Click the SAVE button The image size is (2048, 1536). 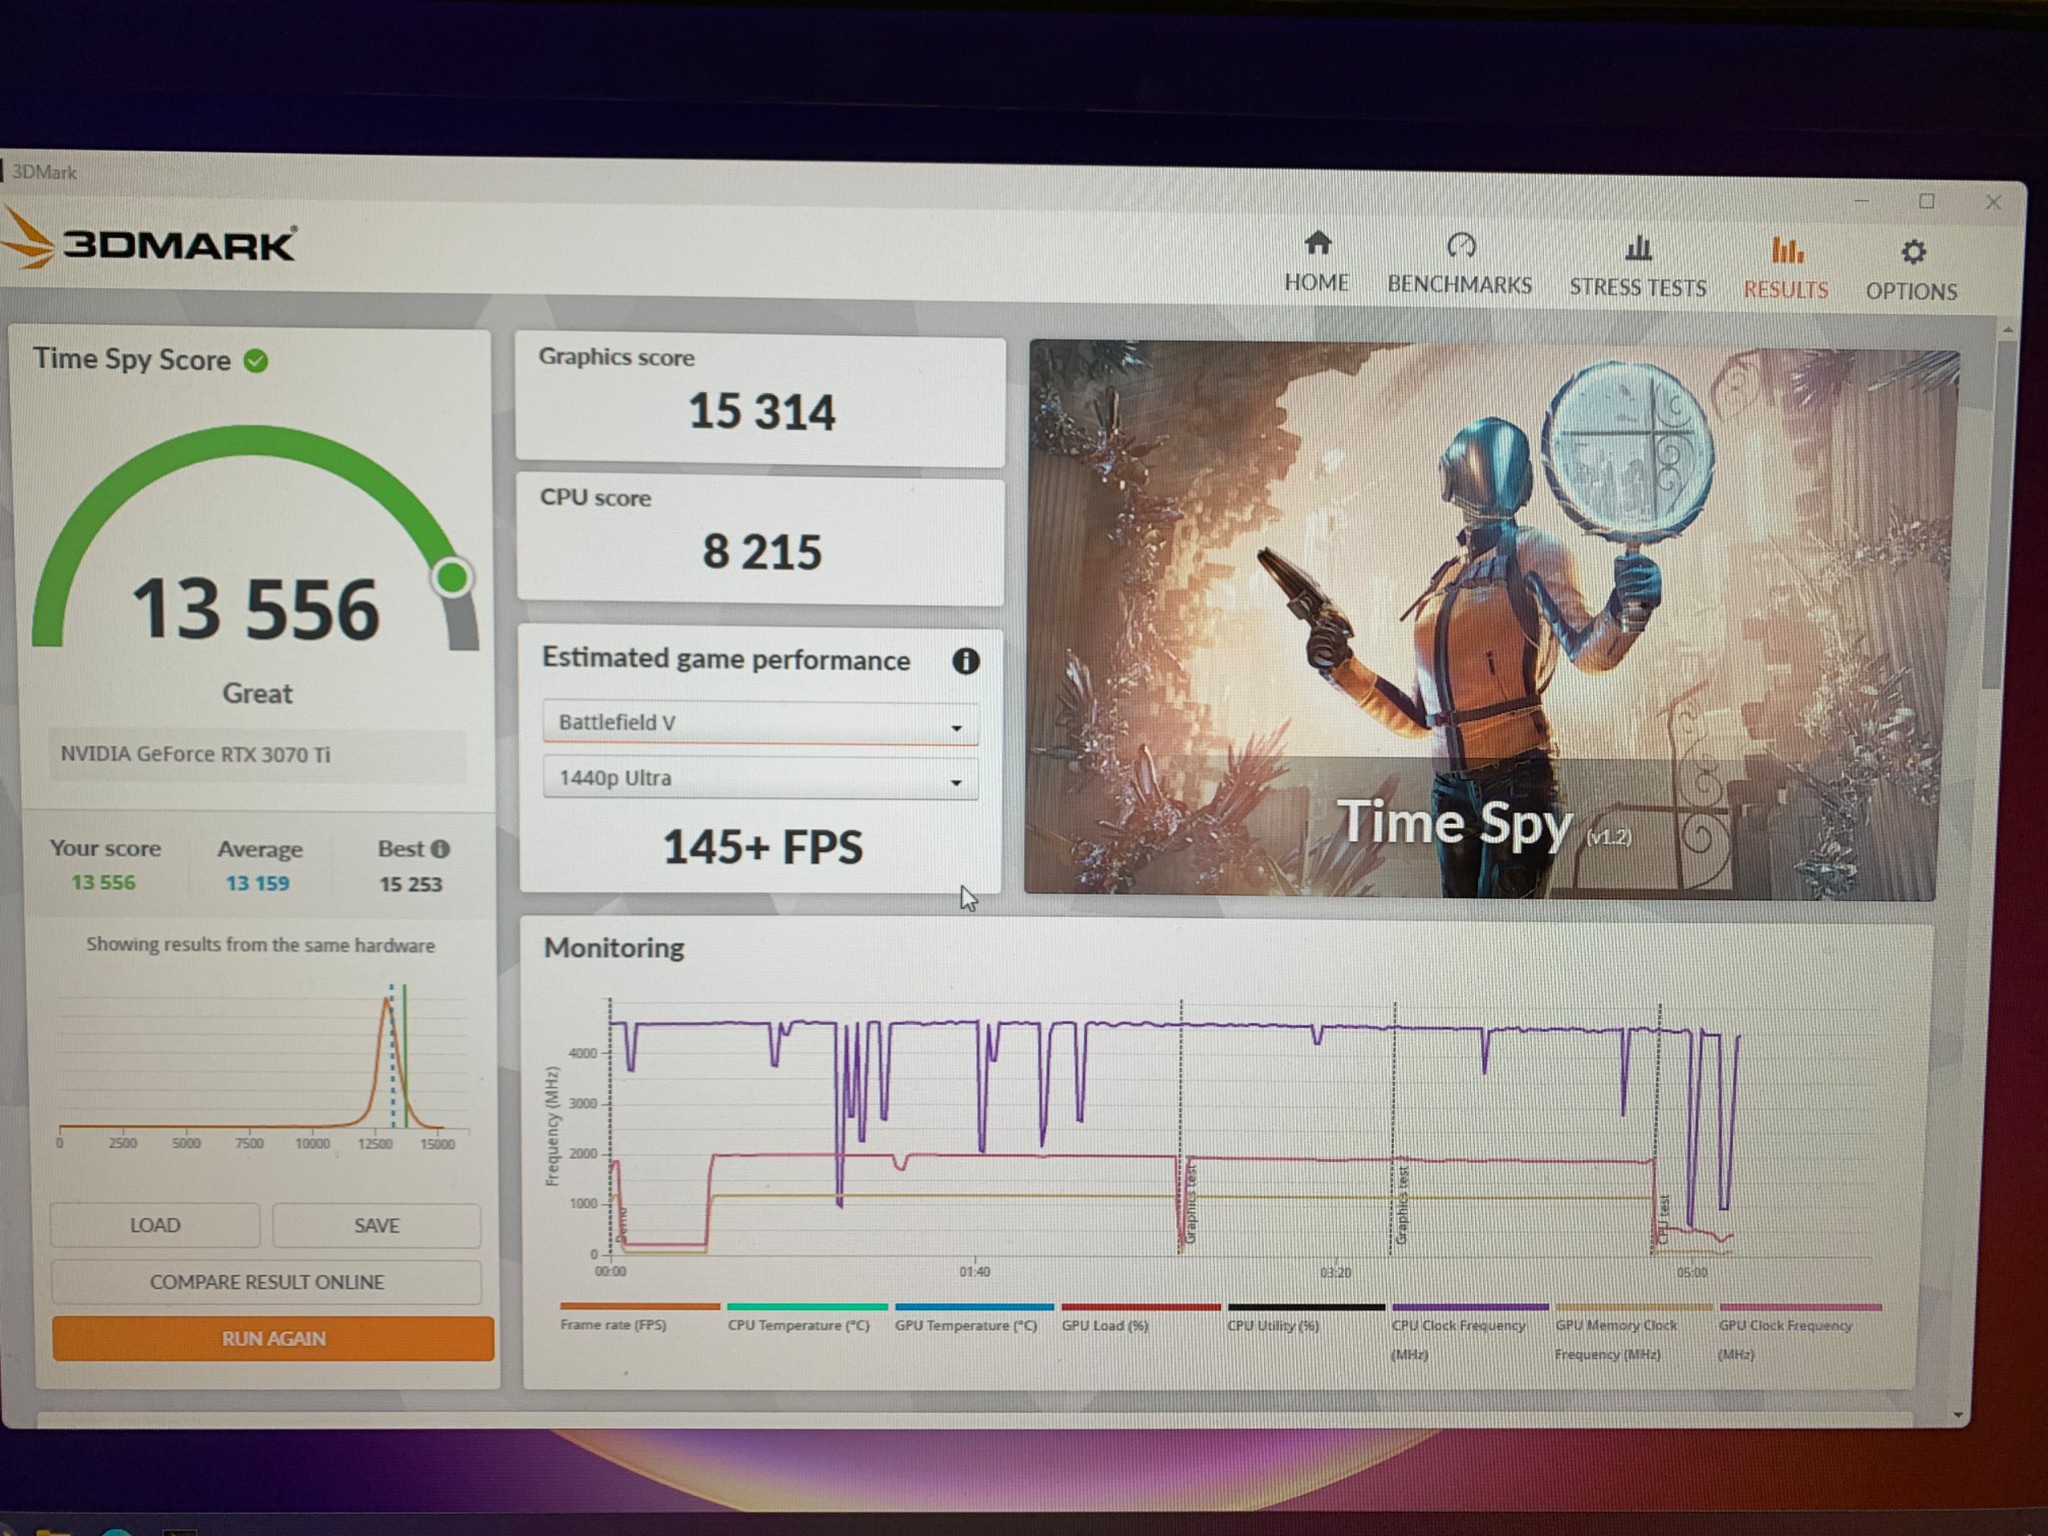click(376, 1225)
